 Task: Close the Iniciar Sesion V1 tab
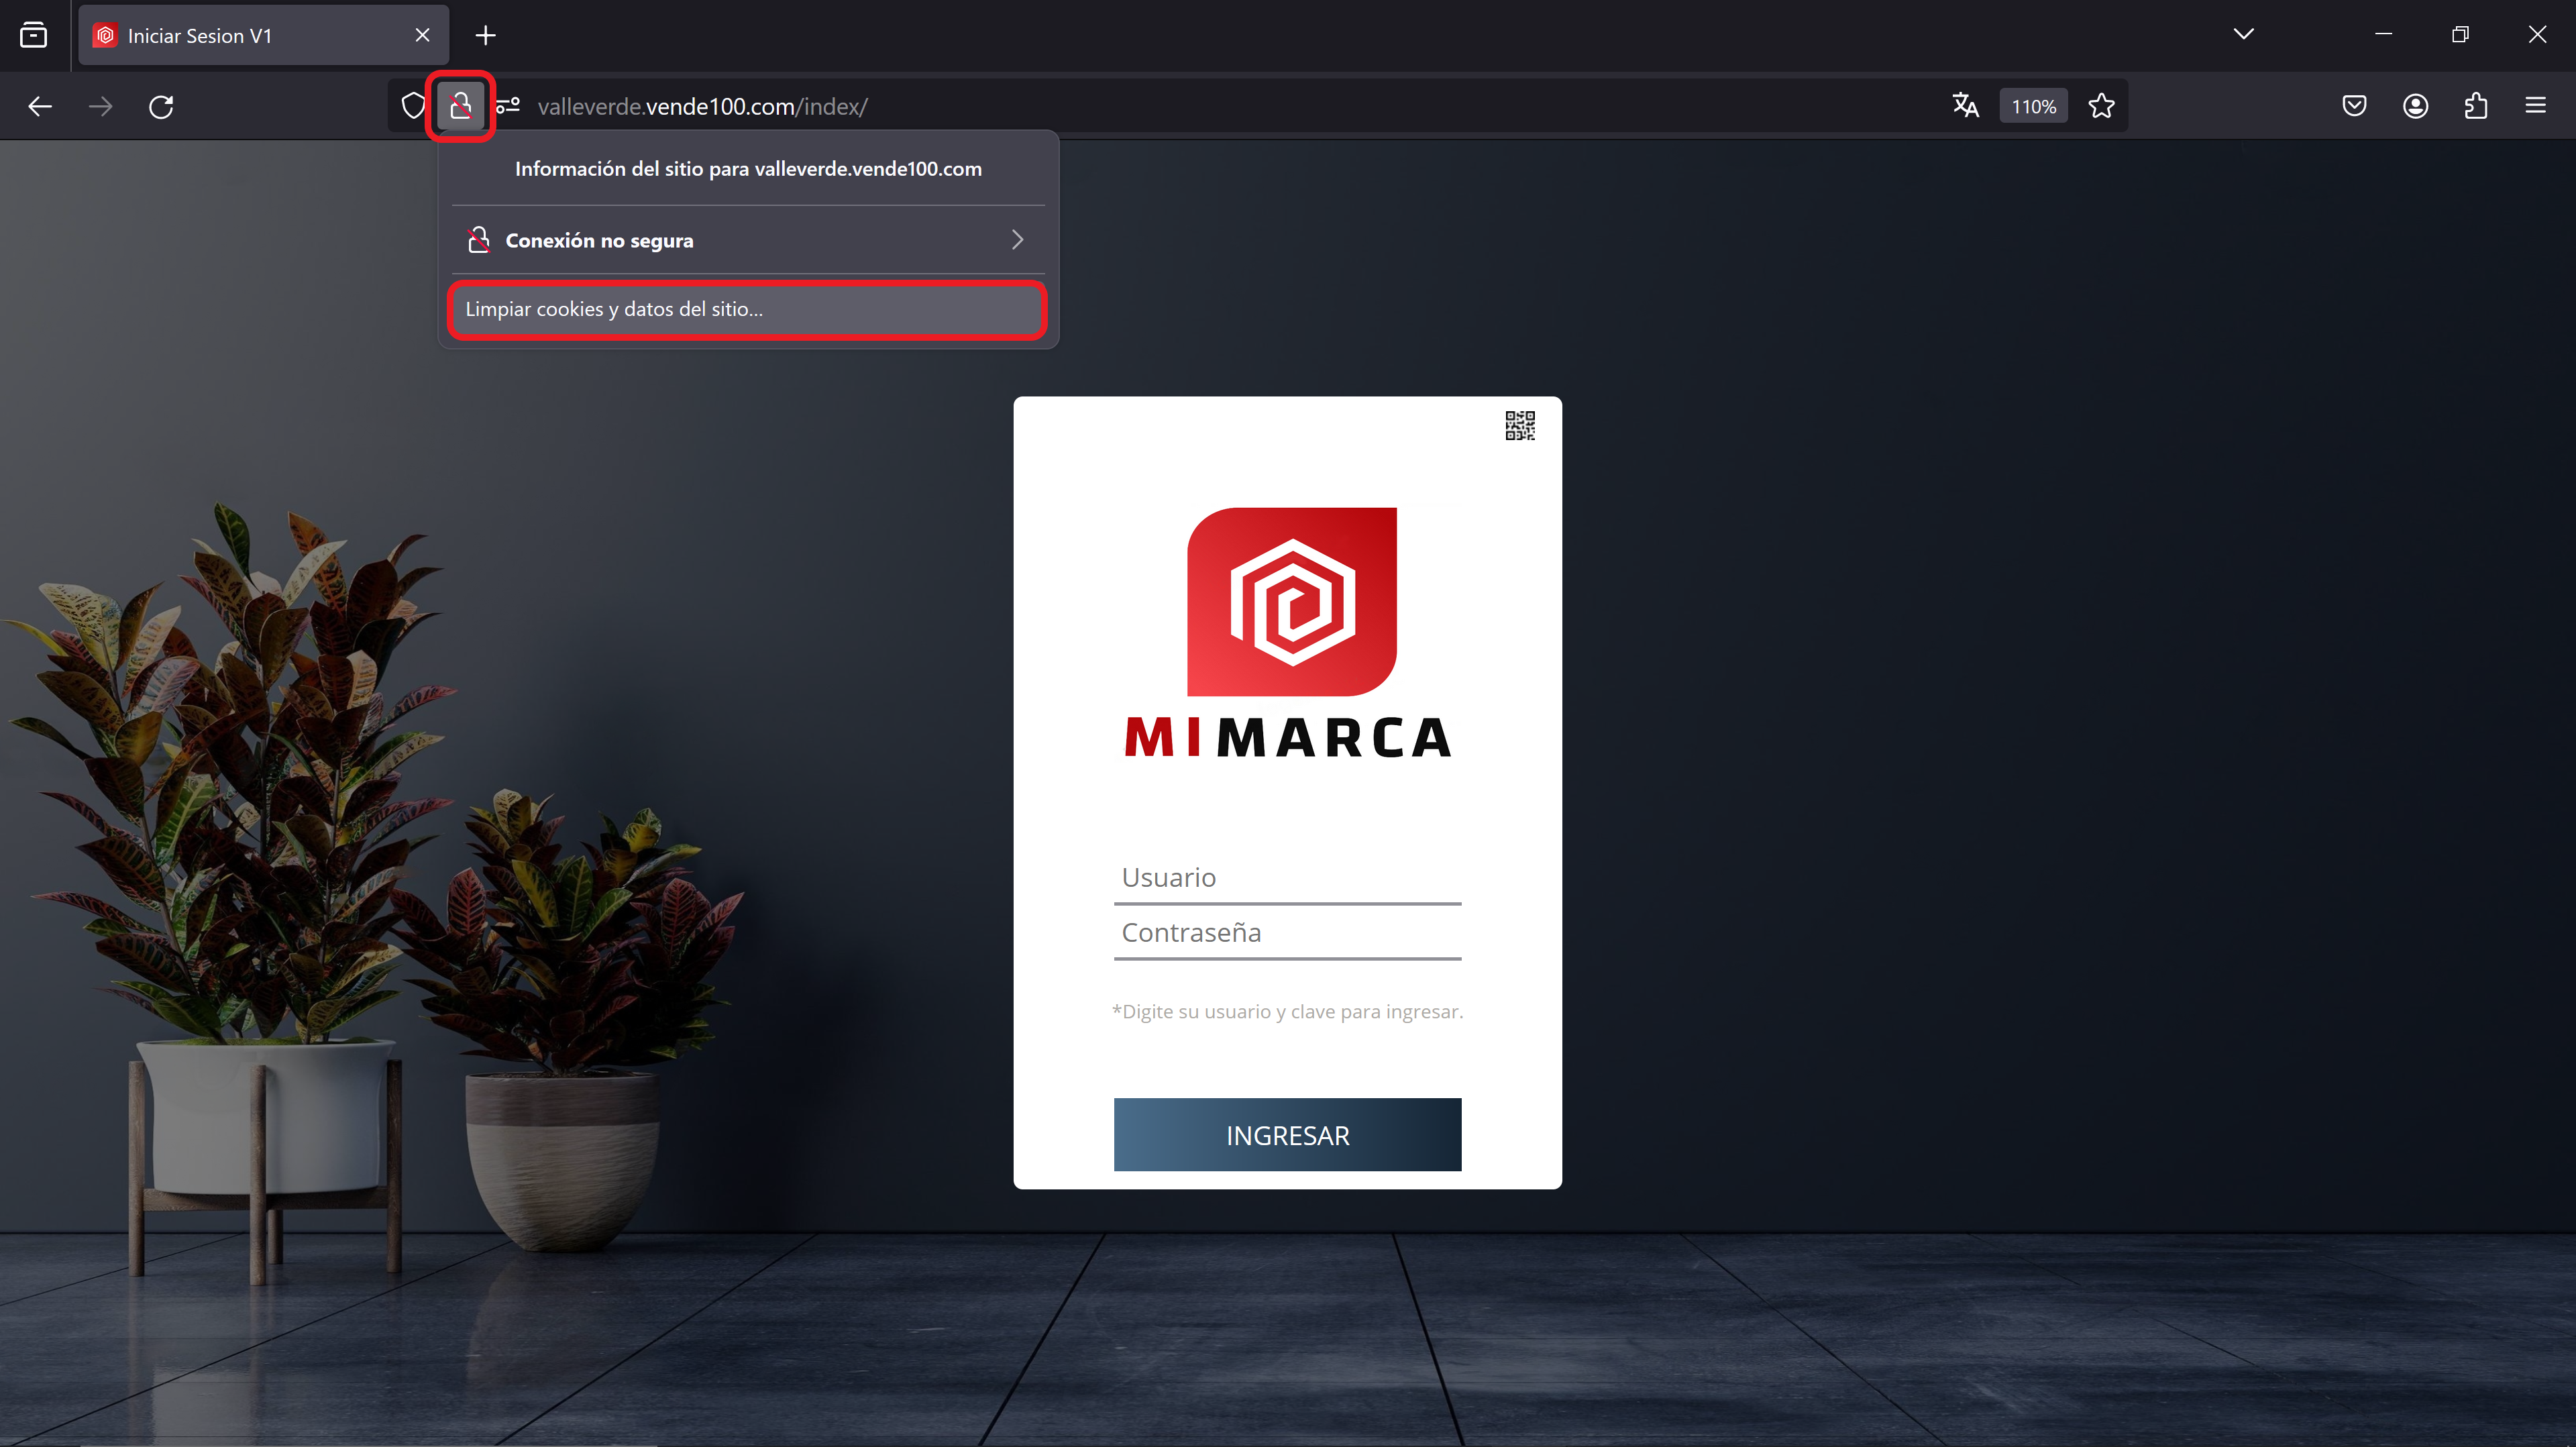[422, 35]
